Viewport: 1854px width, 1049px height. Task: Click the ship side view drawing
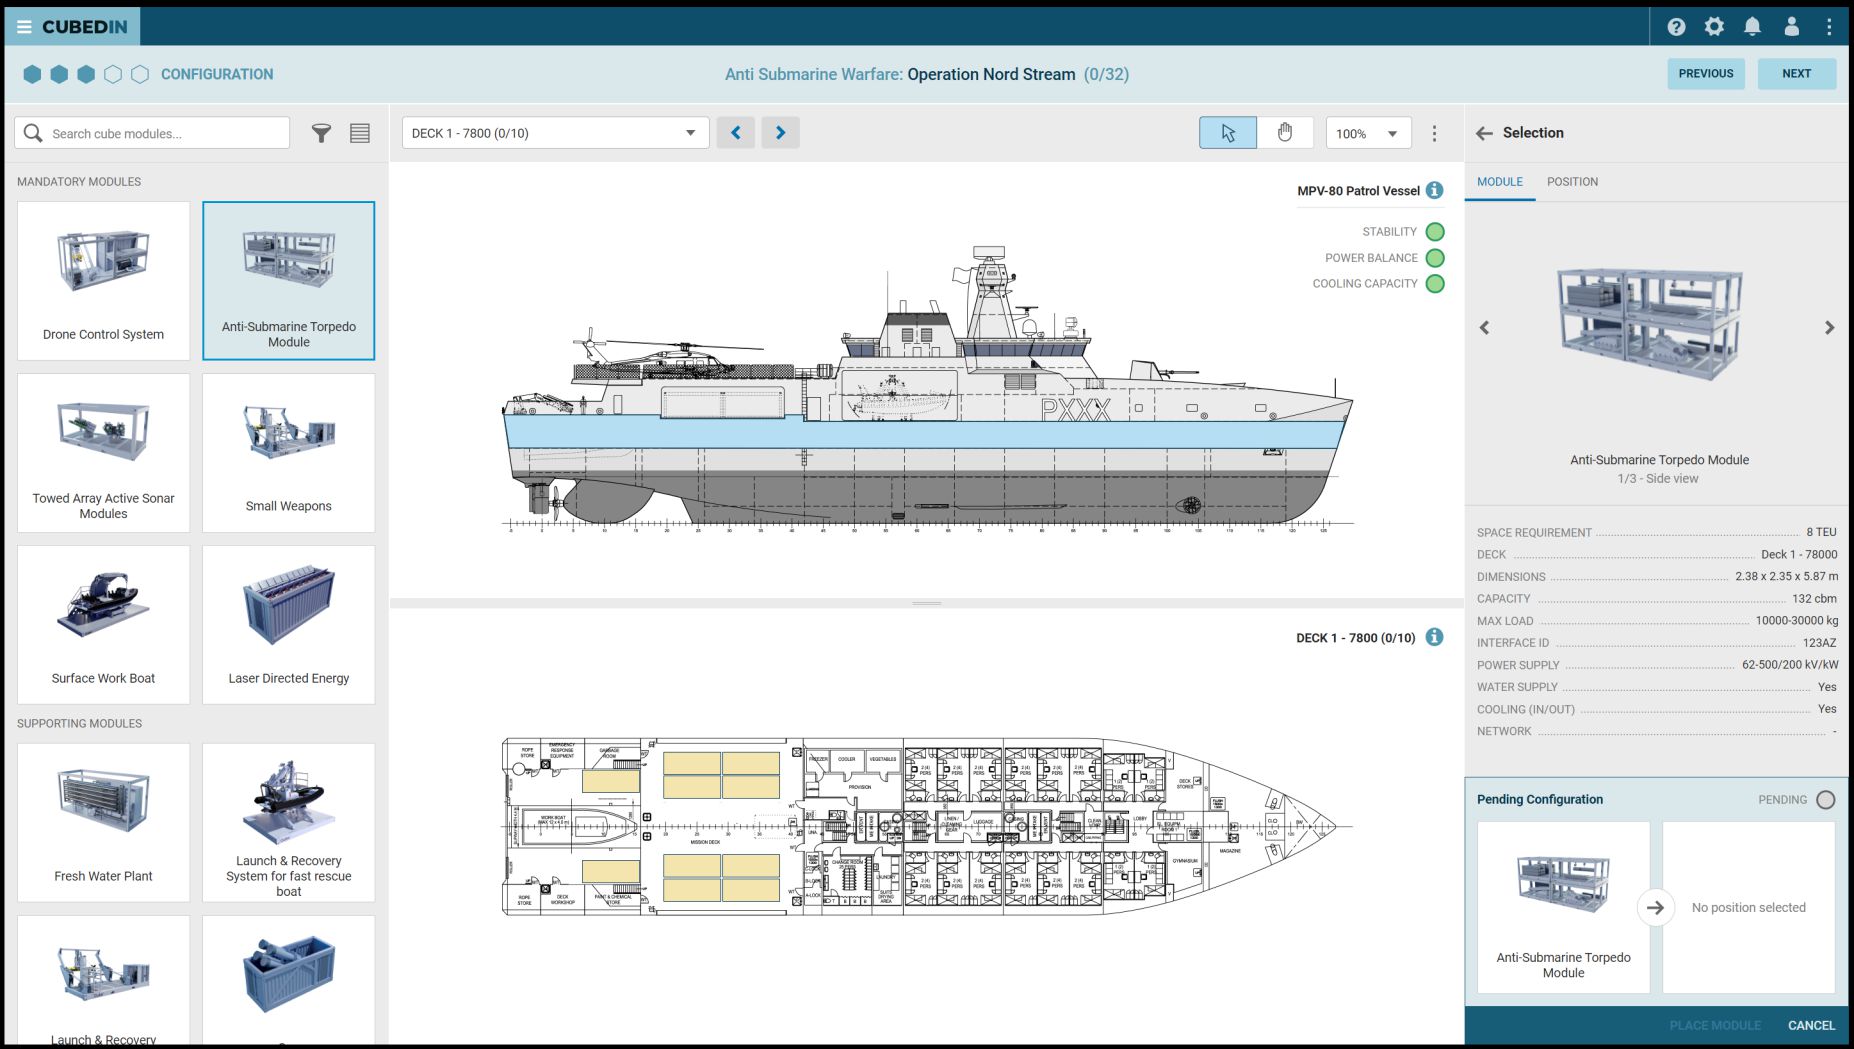pos(927,390)
